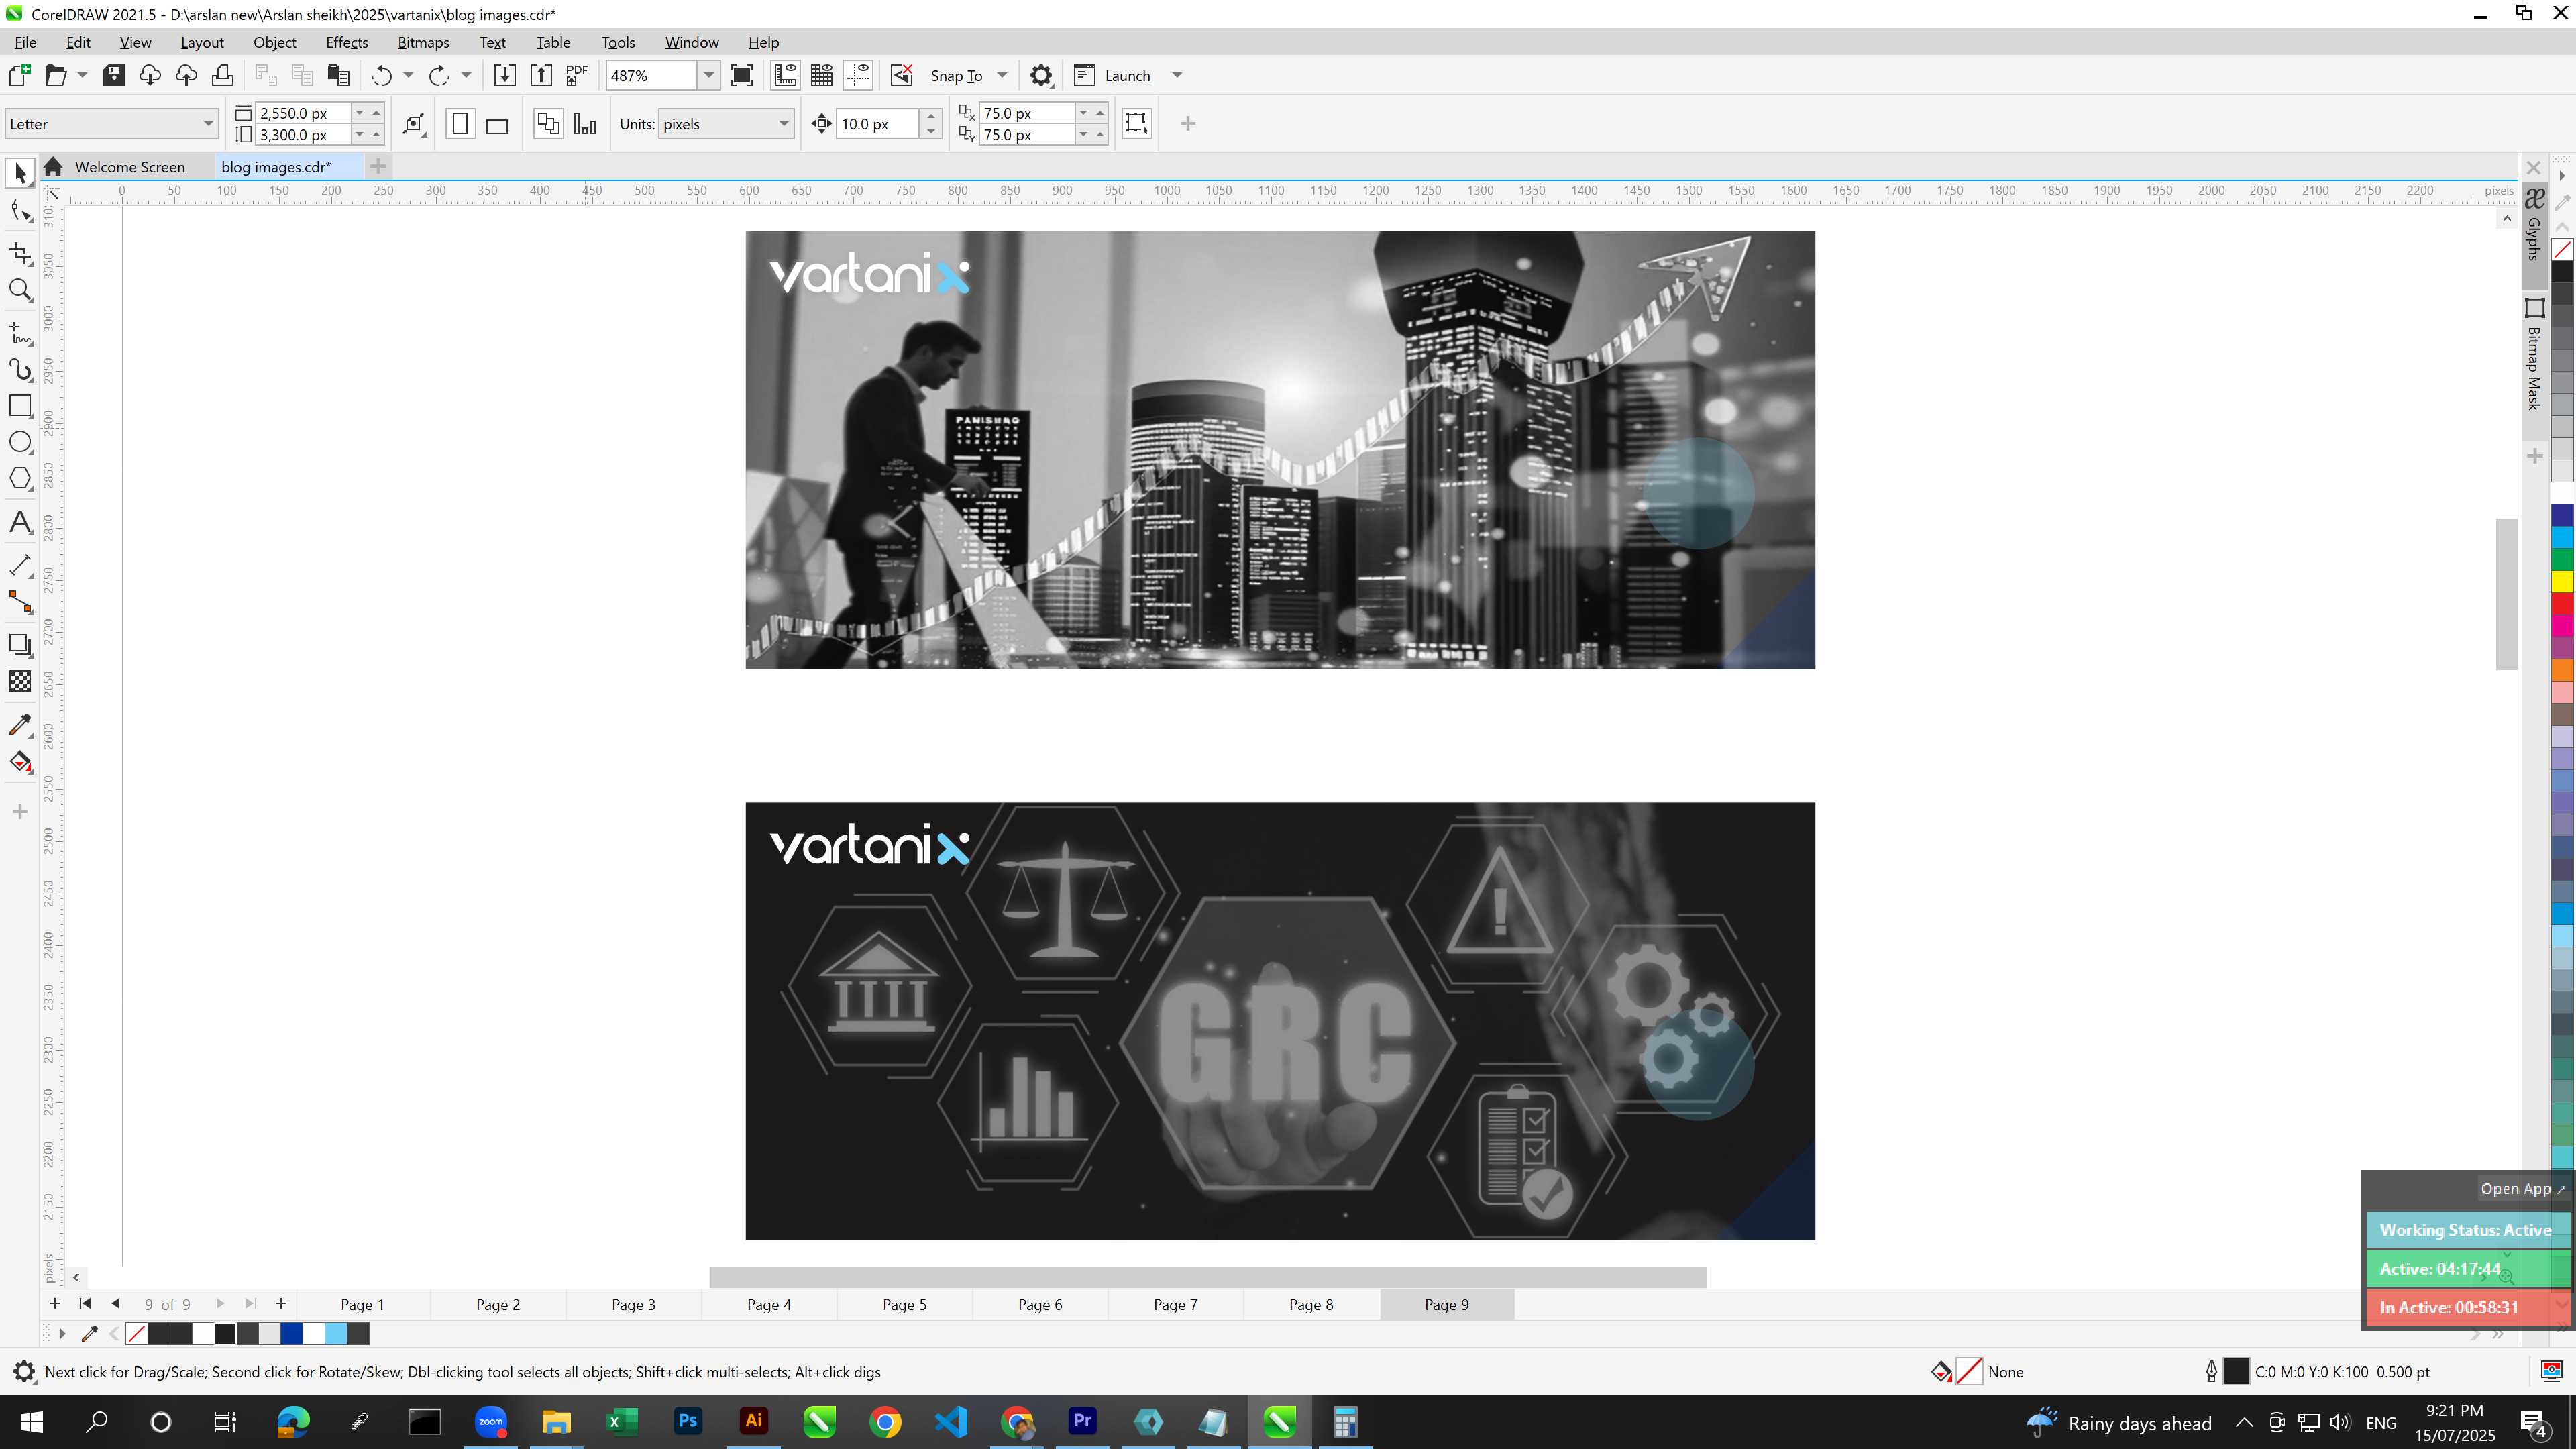Publish to PDF
Viewport: 2576px width, 1449px height.
[577, 75]
